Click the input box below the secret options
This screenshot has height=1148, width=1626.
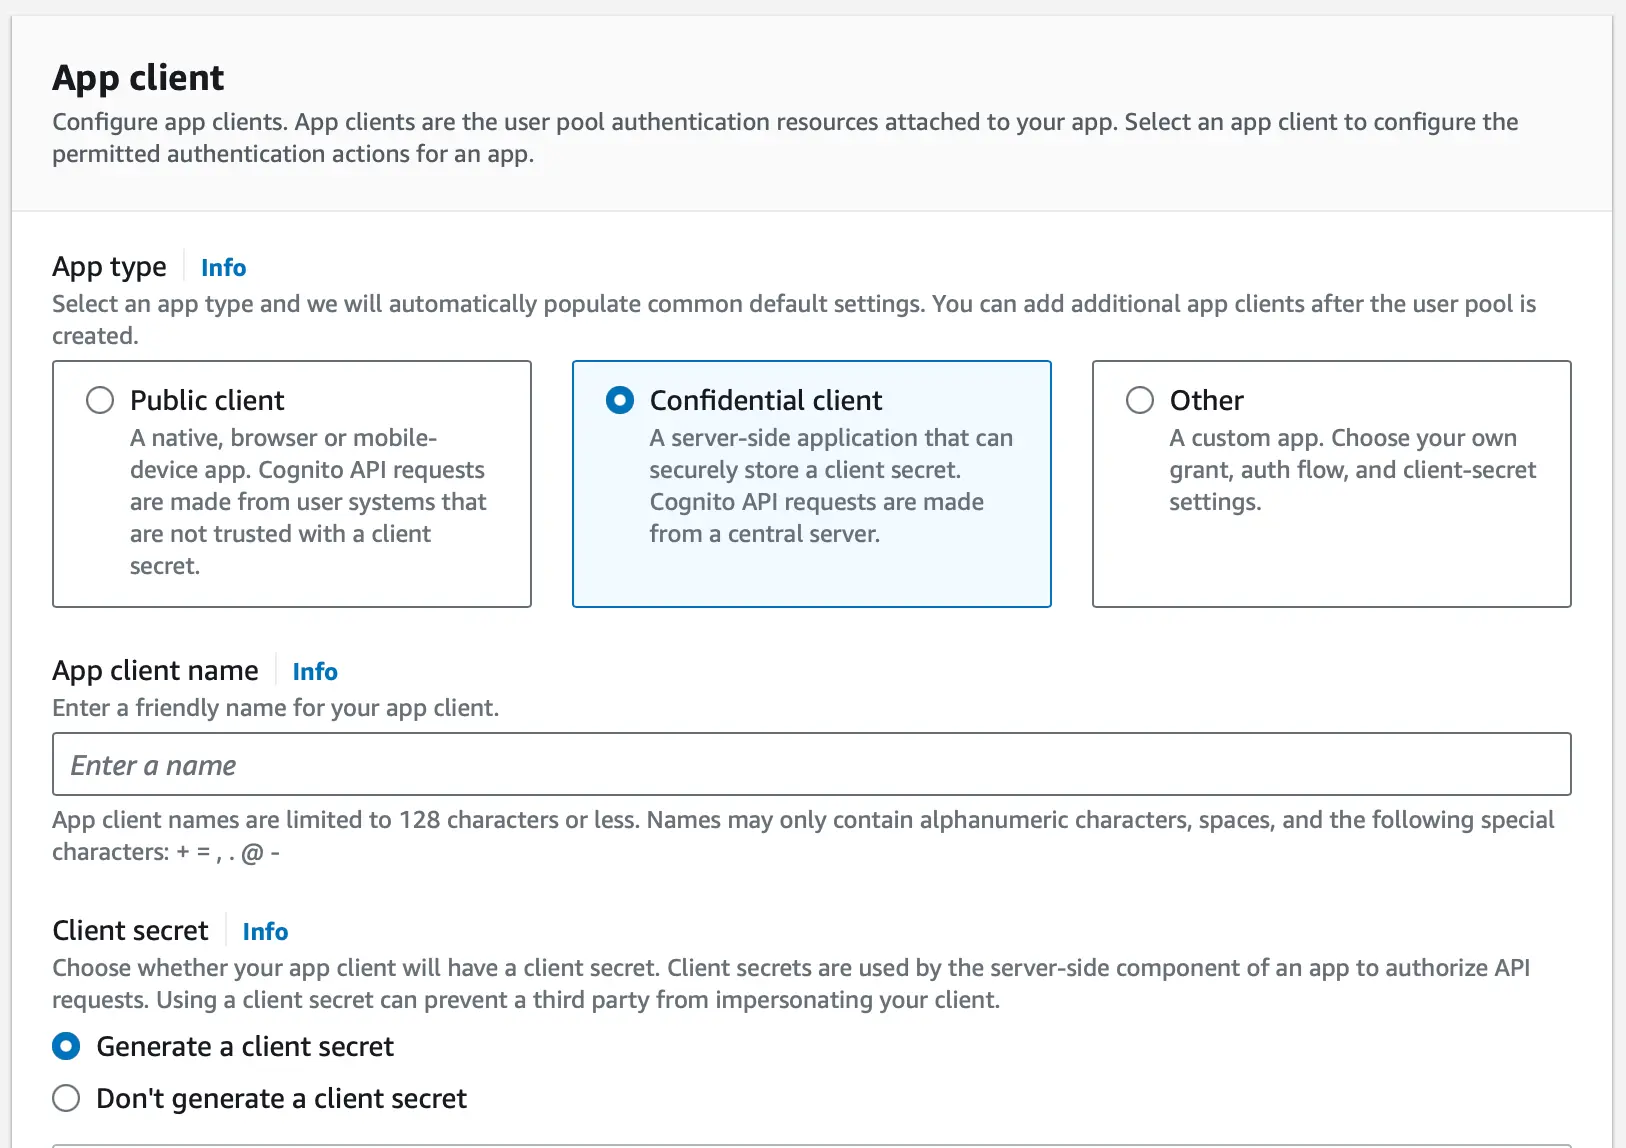click(x=812, y=1144)
